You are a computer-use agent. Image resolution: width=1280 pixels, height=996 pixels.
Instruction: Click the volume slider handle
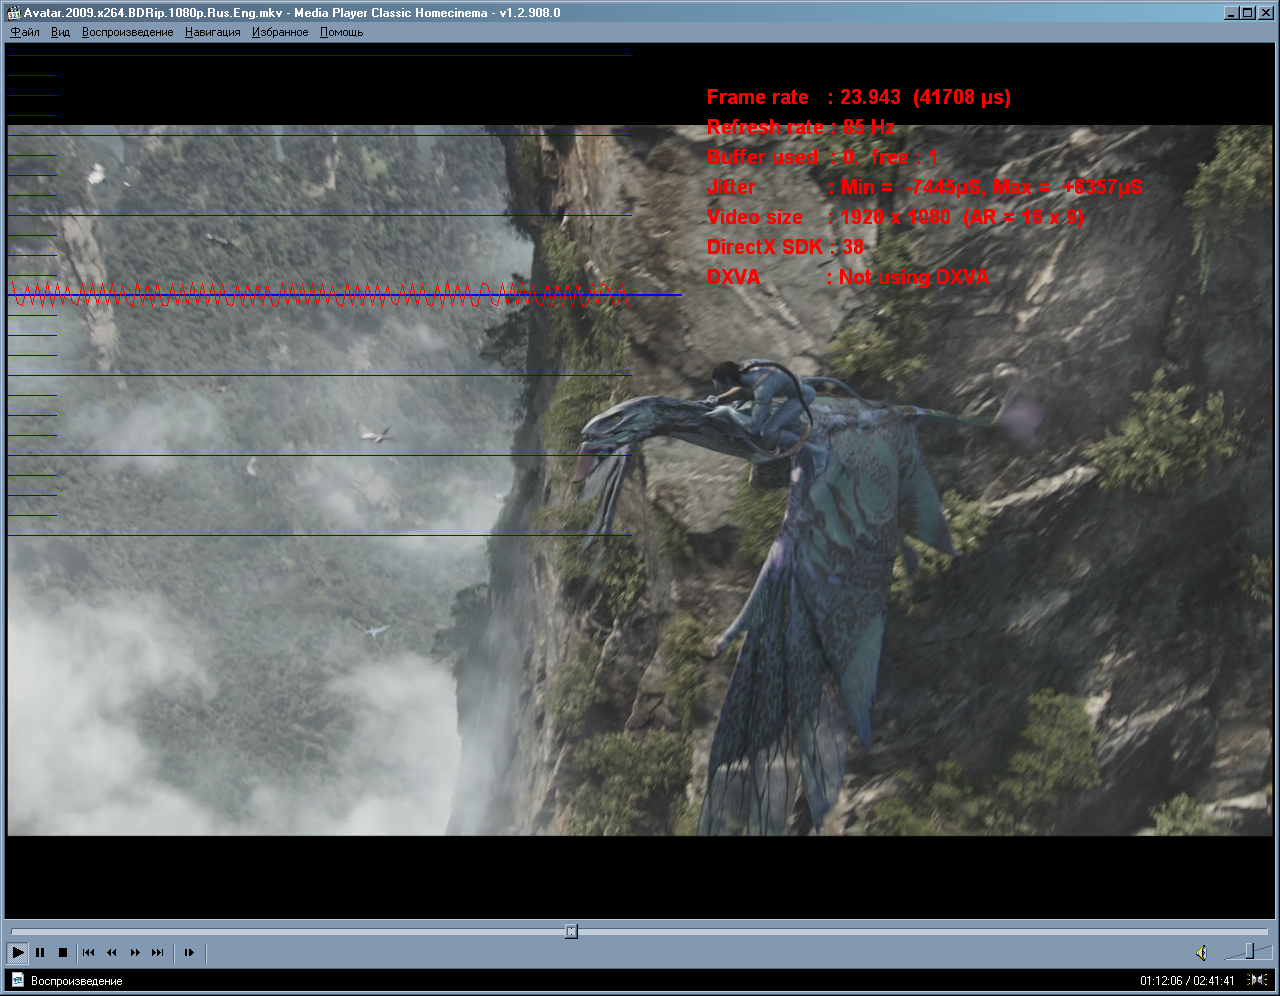pos(1250,952)
